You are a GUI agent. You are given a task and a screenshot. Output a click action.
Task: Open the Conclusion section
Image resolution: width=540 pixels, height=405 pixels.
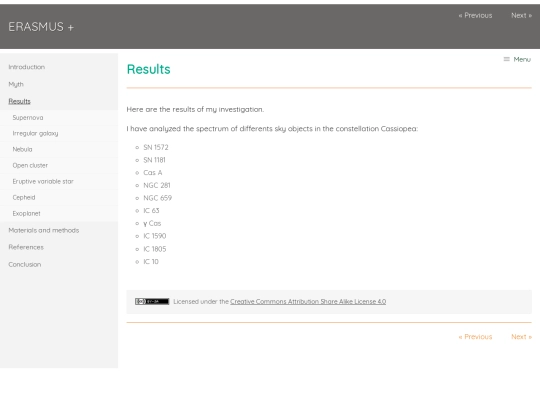click(x=24, y=264)
